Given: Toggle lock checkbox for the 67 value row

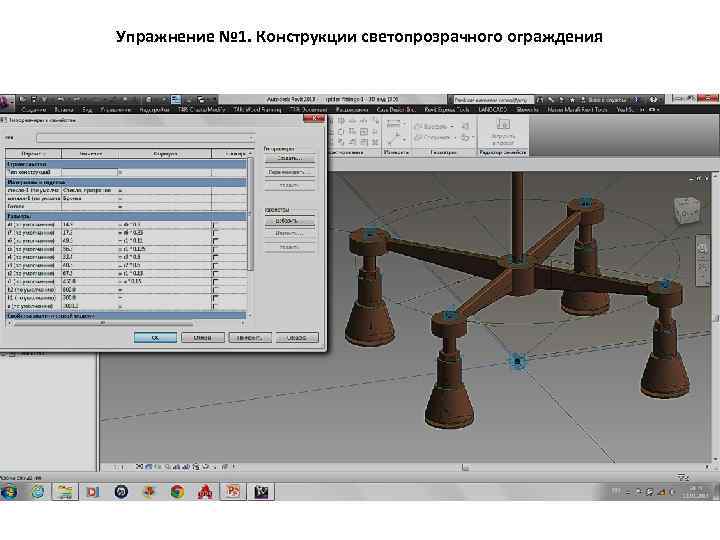Looking at the screenshot, I should 215,274.
